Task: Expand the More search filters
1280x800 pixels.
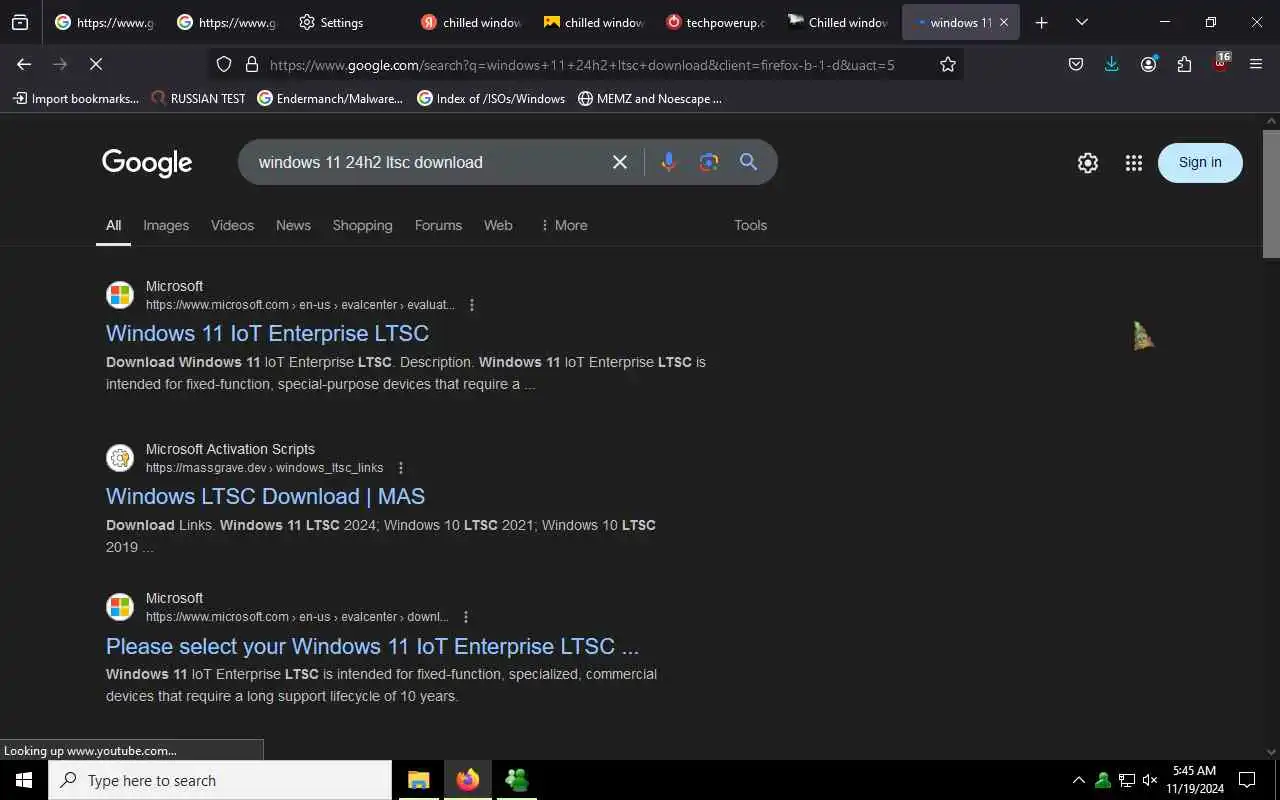Action: [x=564, y=225]
